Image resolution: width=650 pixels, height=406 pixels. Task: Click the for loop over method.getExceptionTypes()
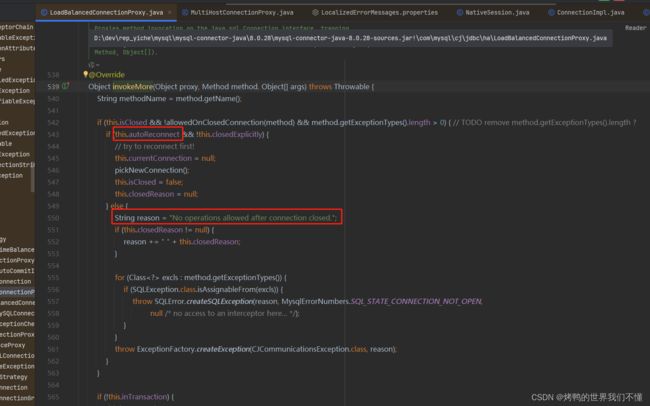point(201,277)
